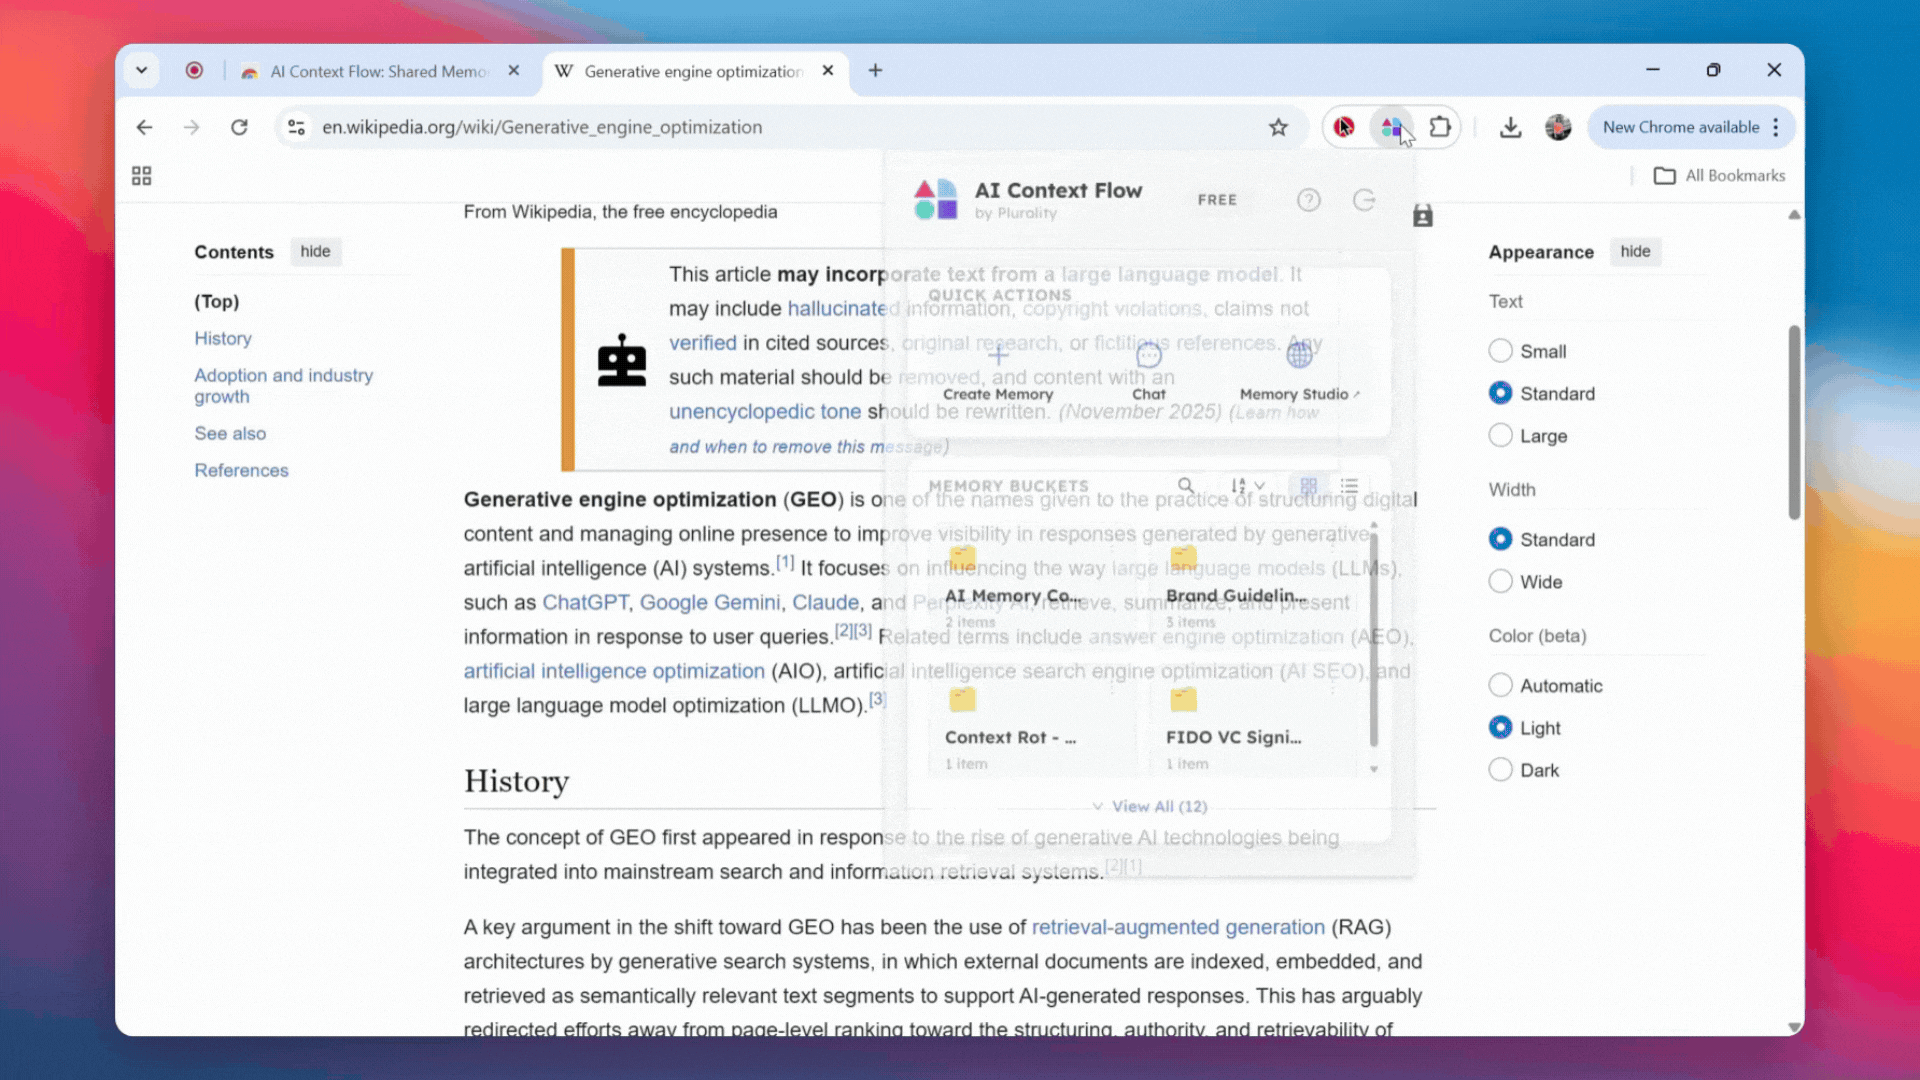1920x1080 pixels.
Task: Open Chrome downloads icon
Action: 1510,127
